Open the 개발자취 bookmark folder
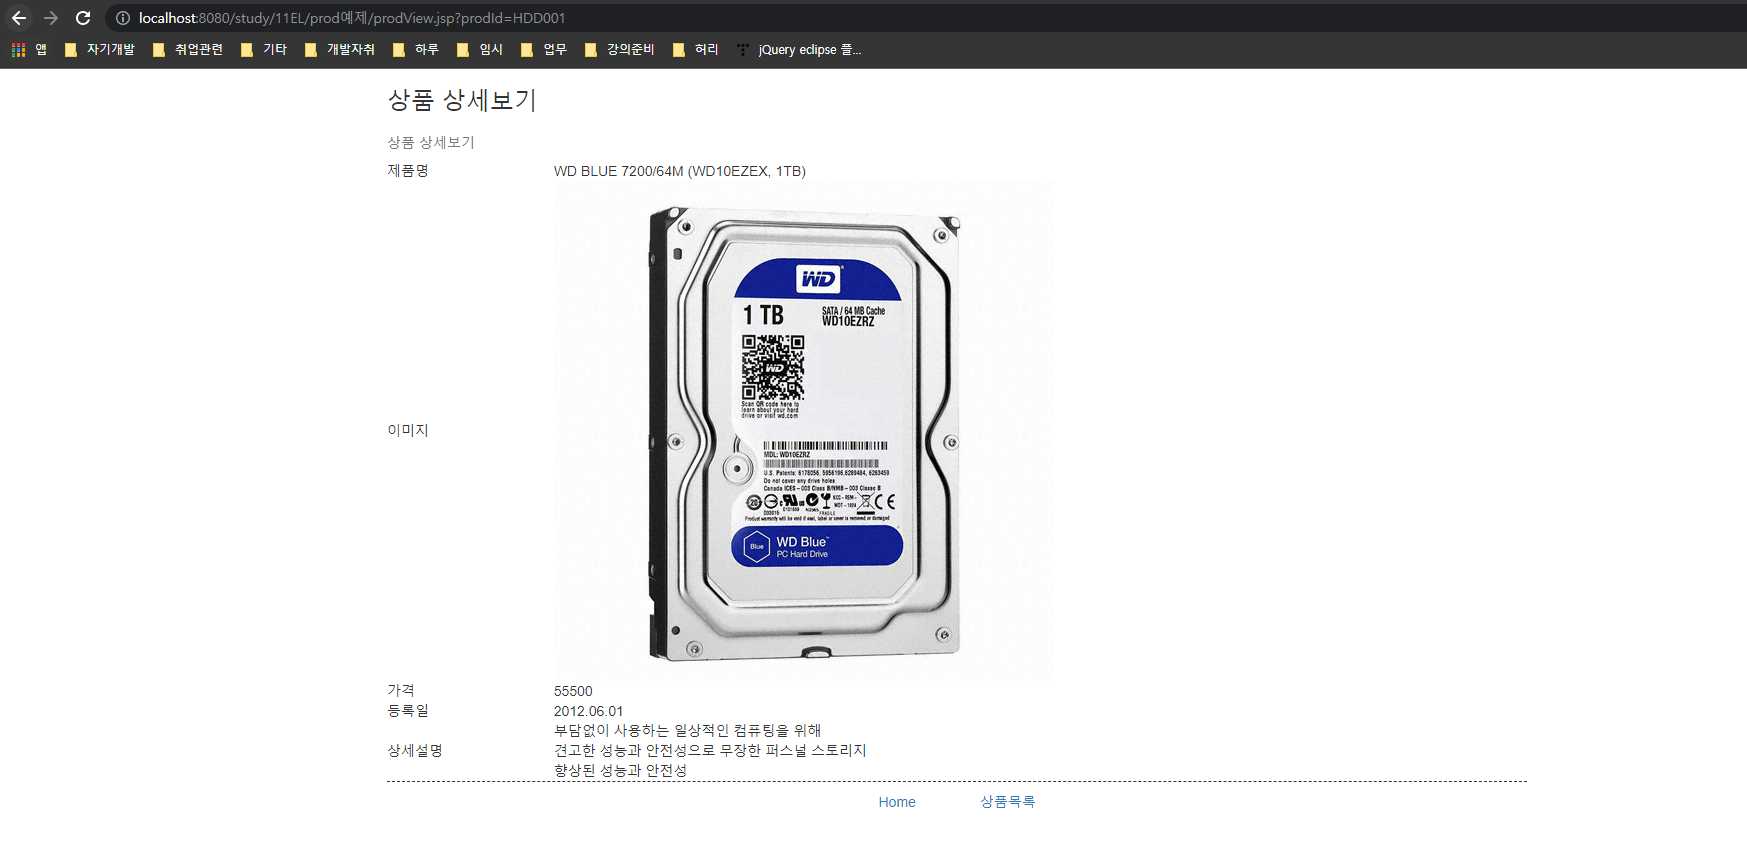This screenshot has height=858, width=1747. click(339, 49)
